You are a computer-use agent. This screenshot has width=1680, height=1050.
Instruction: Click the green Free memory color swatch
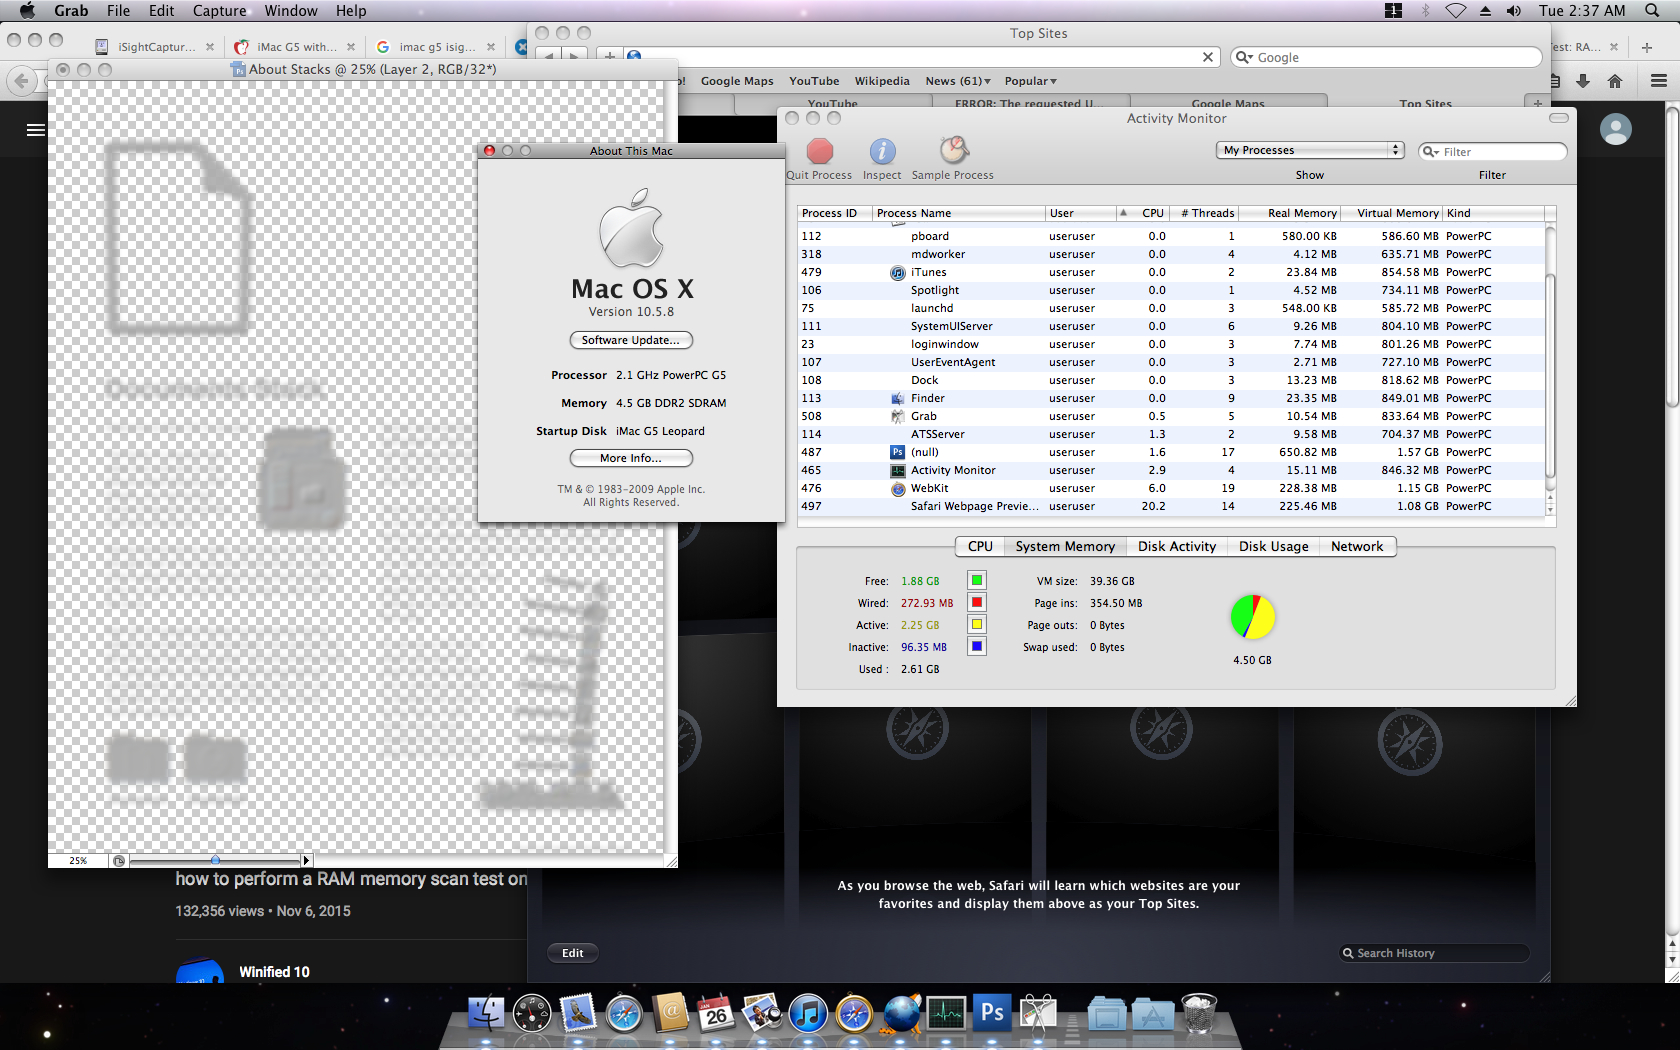[x=977, y=580]
